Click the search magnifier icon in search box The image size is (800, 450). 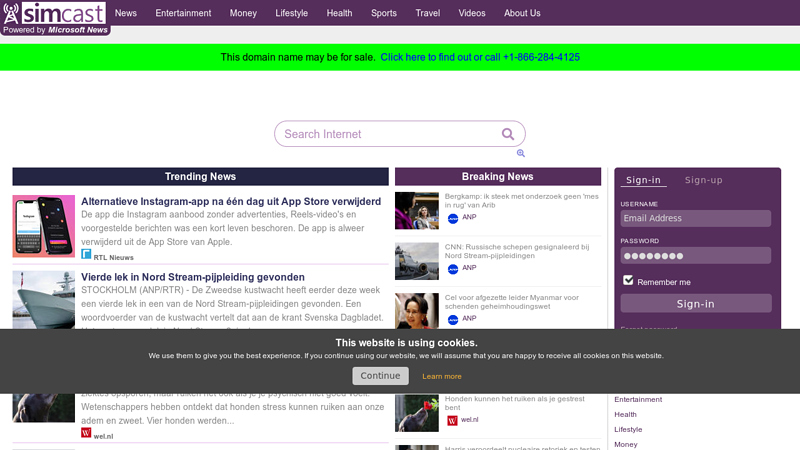pos(508,134)
